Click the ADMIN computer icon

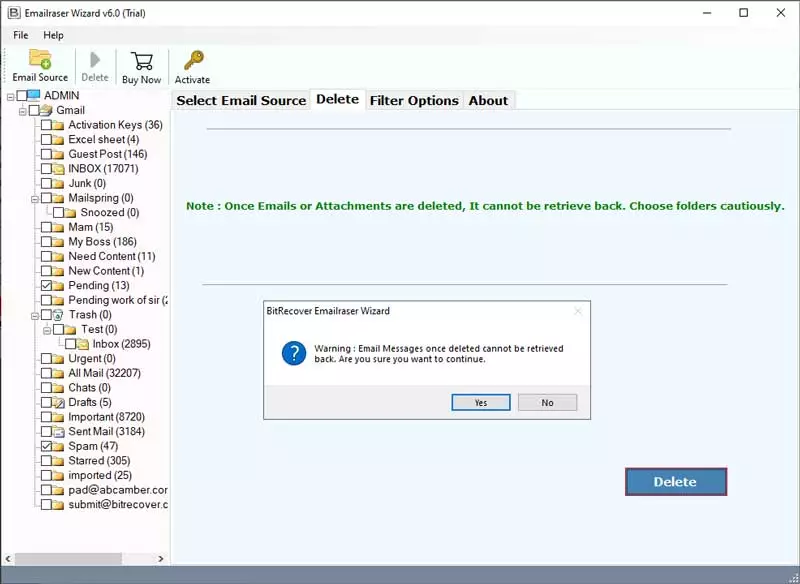(34, 95)
